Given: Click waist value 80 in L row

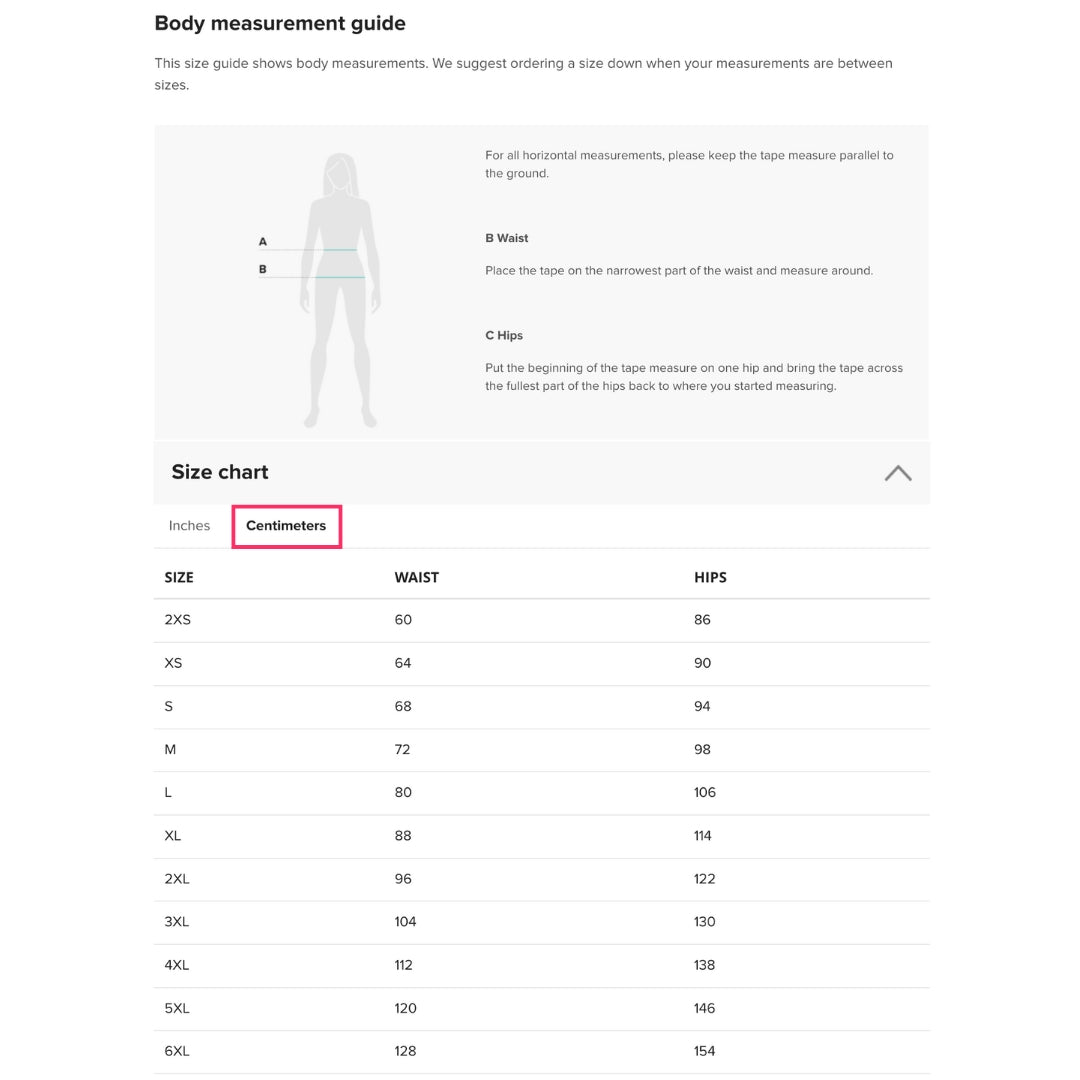Looking at the screenshot, I should coord(403,792).
